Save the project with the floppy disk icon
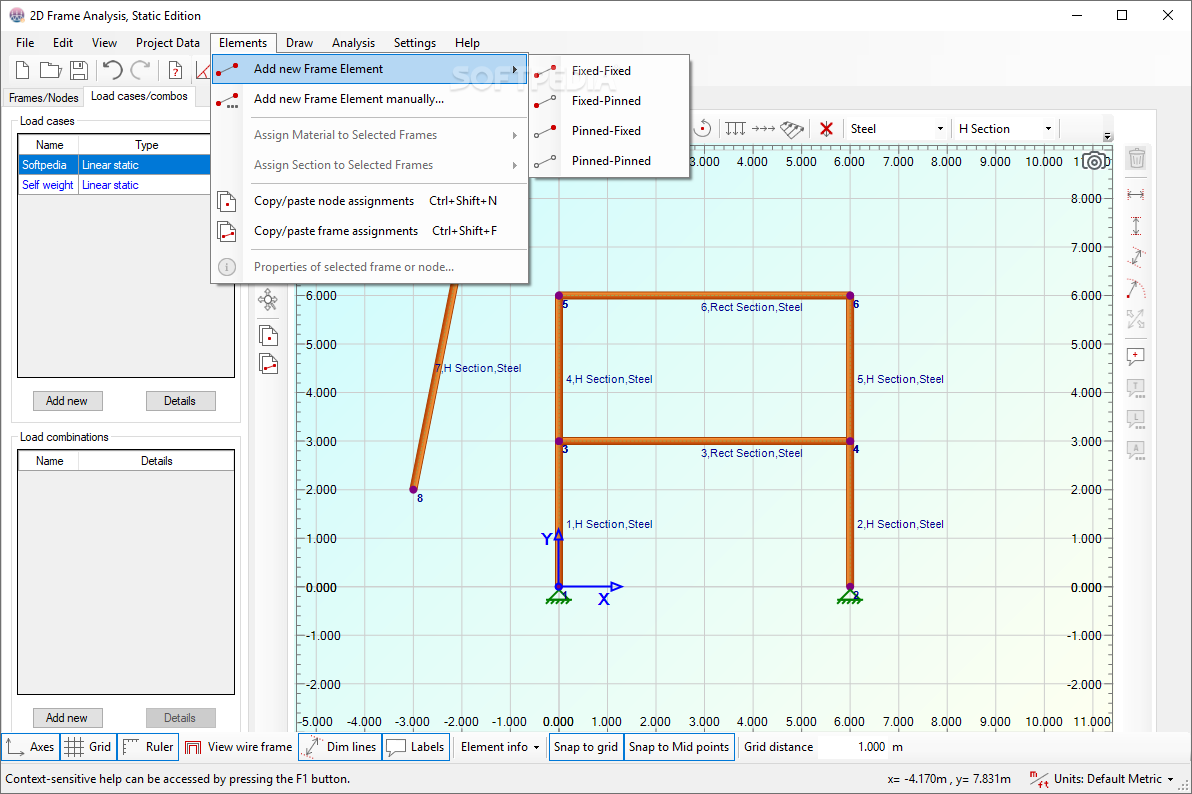 tap(79, 71)
